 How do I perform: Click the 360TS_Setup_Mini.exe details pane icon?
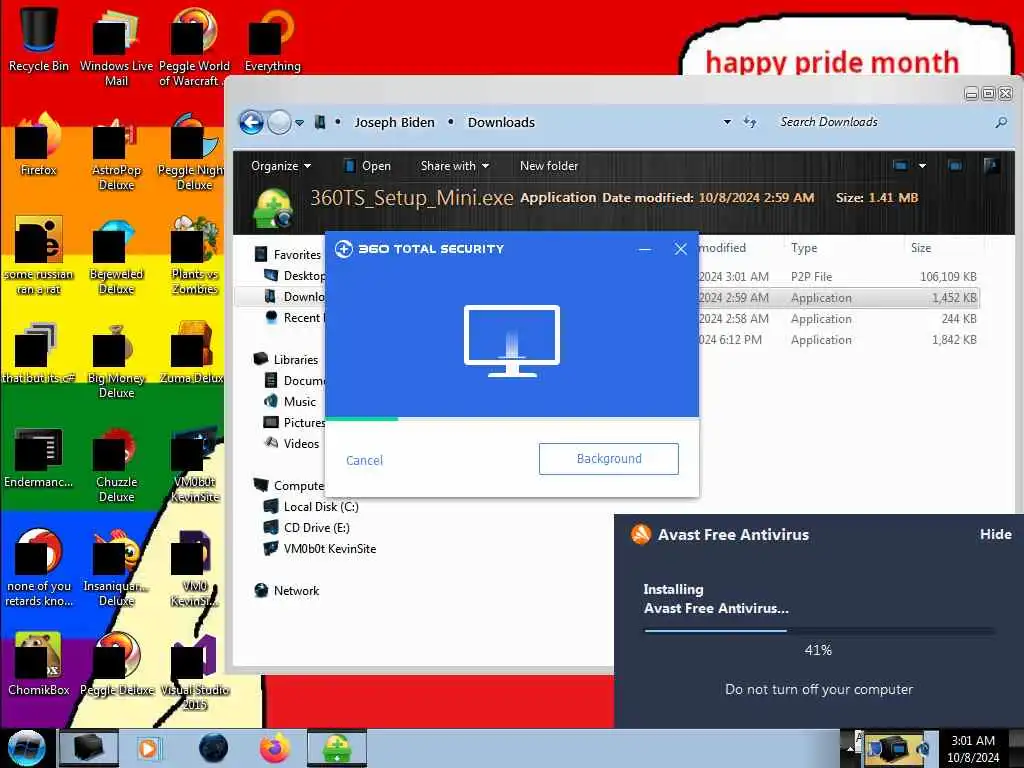(x=273, y=208)
